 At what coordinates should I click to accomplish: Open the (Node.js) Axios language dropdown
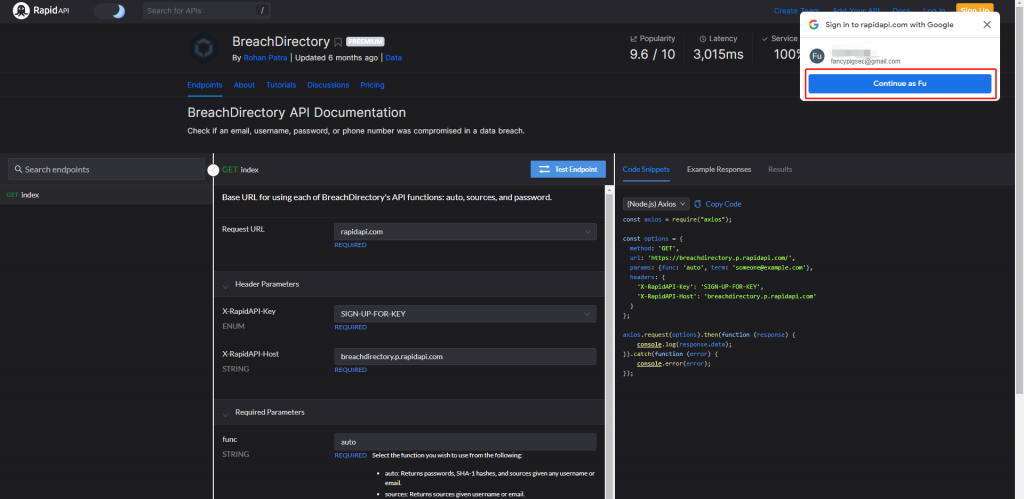click(x=655, y=203)
